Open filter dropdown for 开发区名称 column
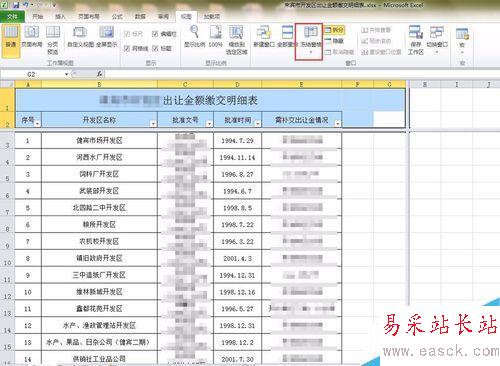The width and height of the screenshot is (500, 366). (x=153, y=124)
